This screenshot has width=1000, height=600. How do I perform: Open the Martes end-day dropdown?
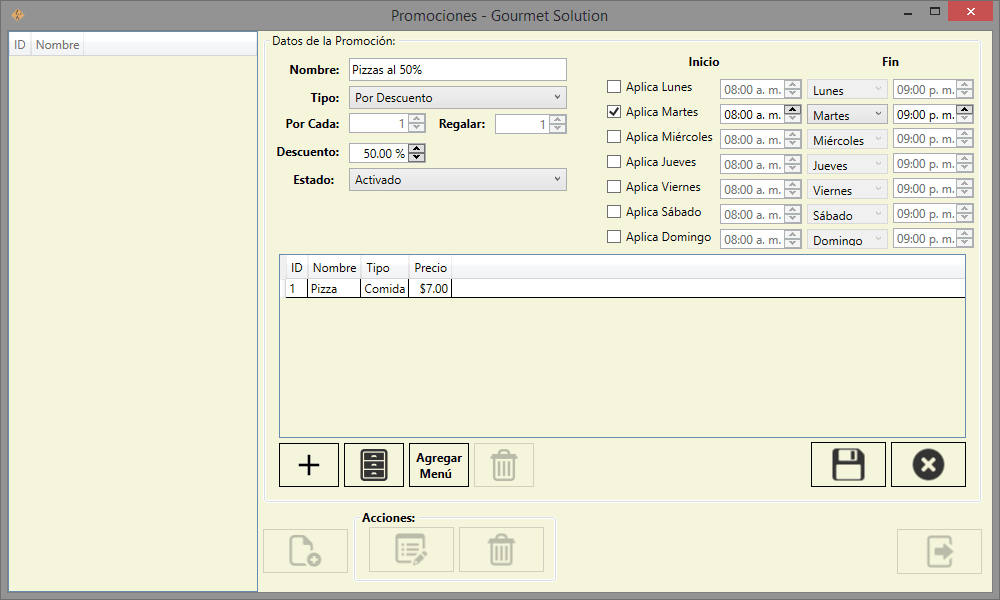tap(847, 115)
